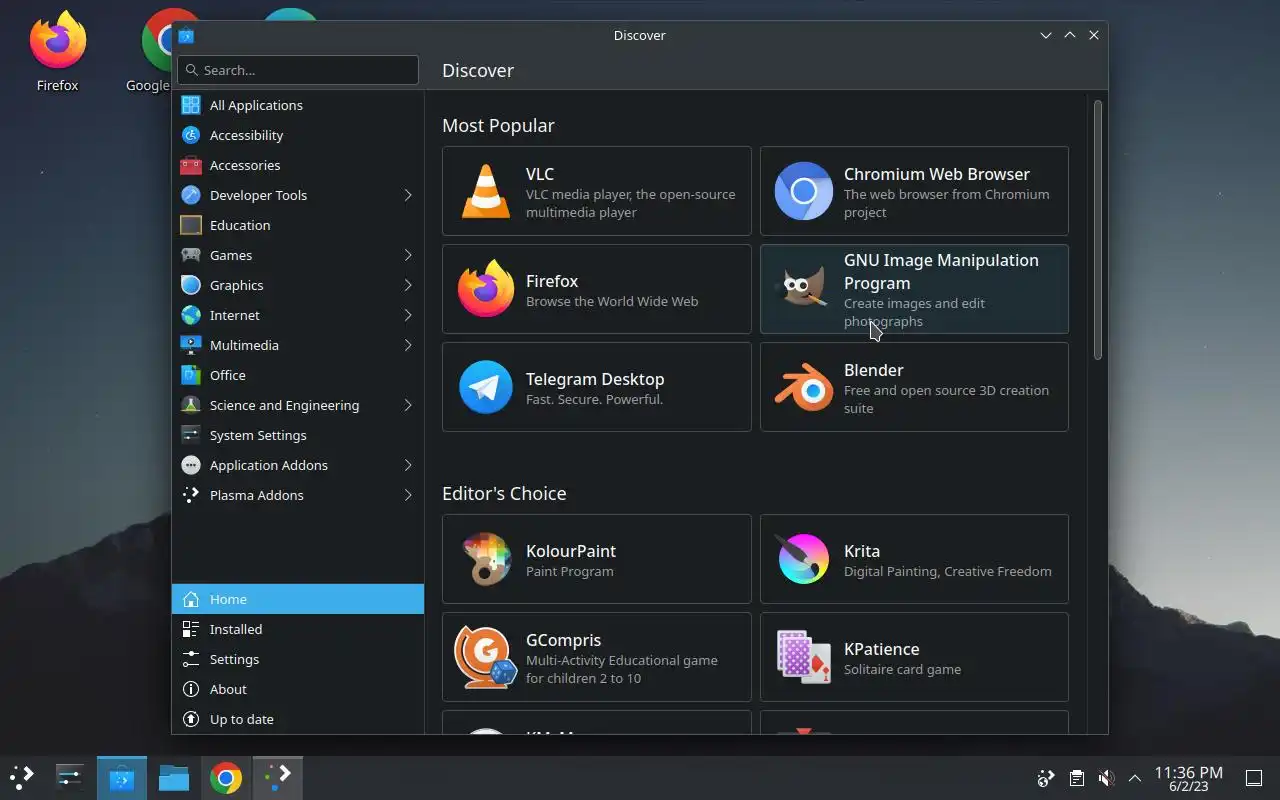Open the GCompris title
1280x800 pixels.
click(563, 640)
